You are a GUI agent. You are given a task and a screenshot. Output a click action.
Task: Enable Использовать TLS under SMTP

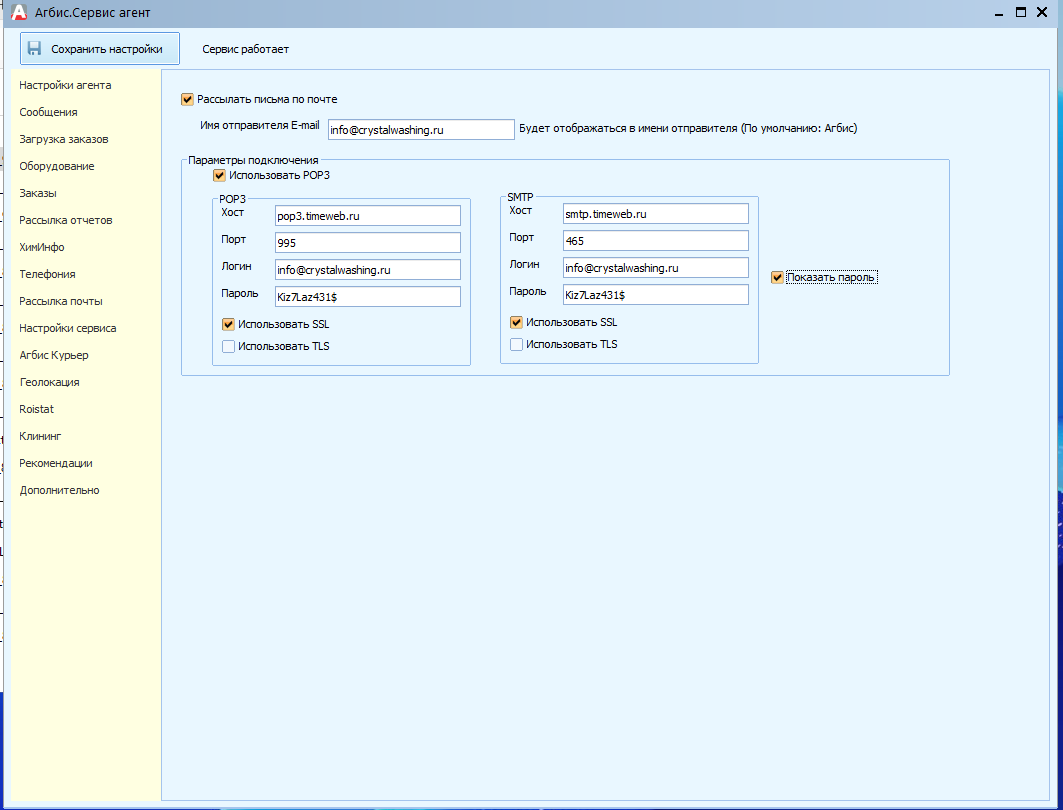[517, 344]
